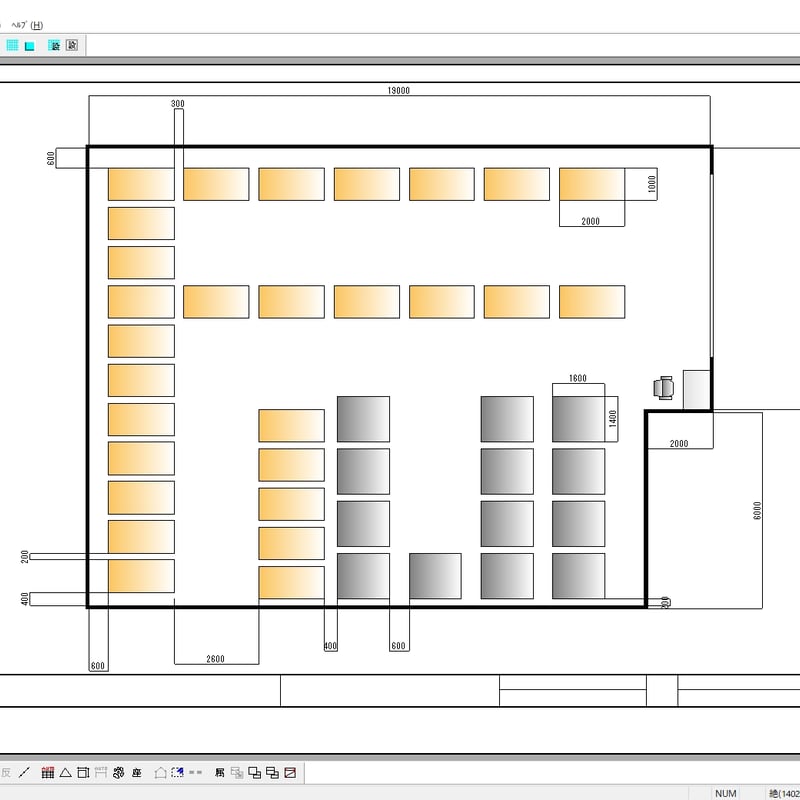
Task: Click the paint palette icon
Action: point(118,772)
